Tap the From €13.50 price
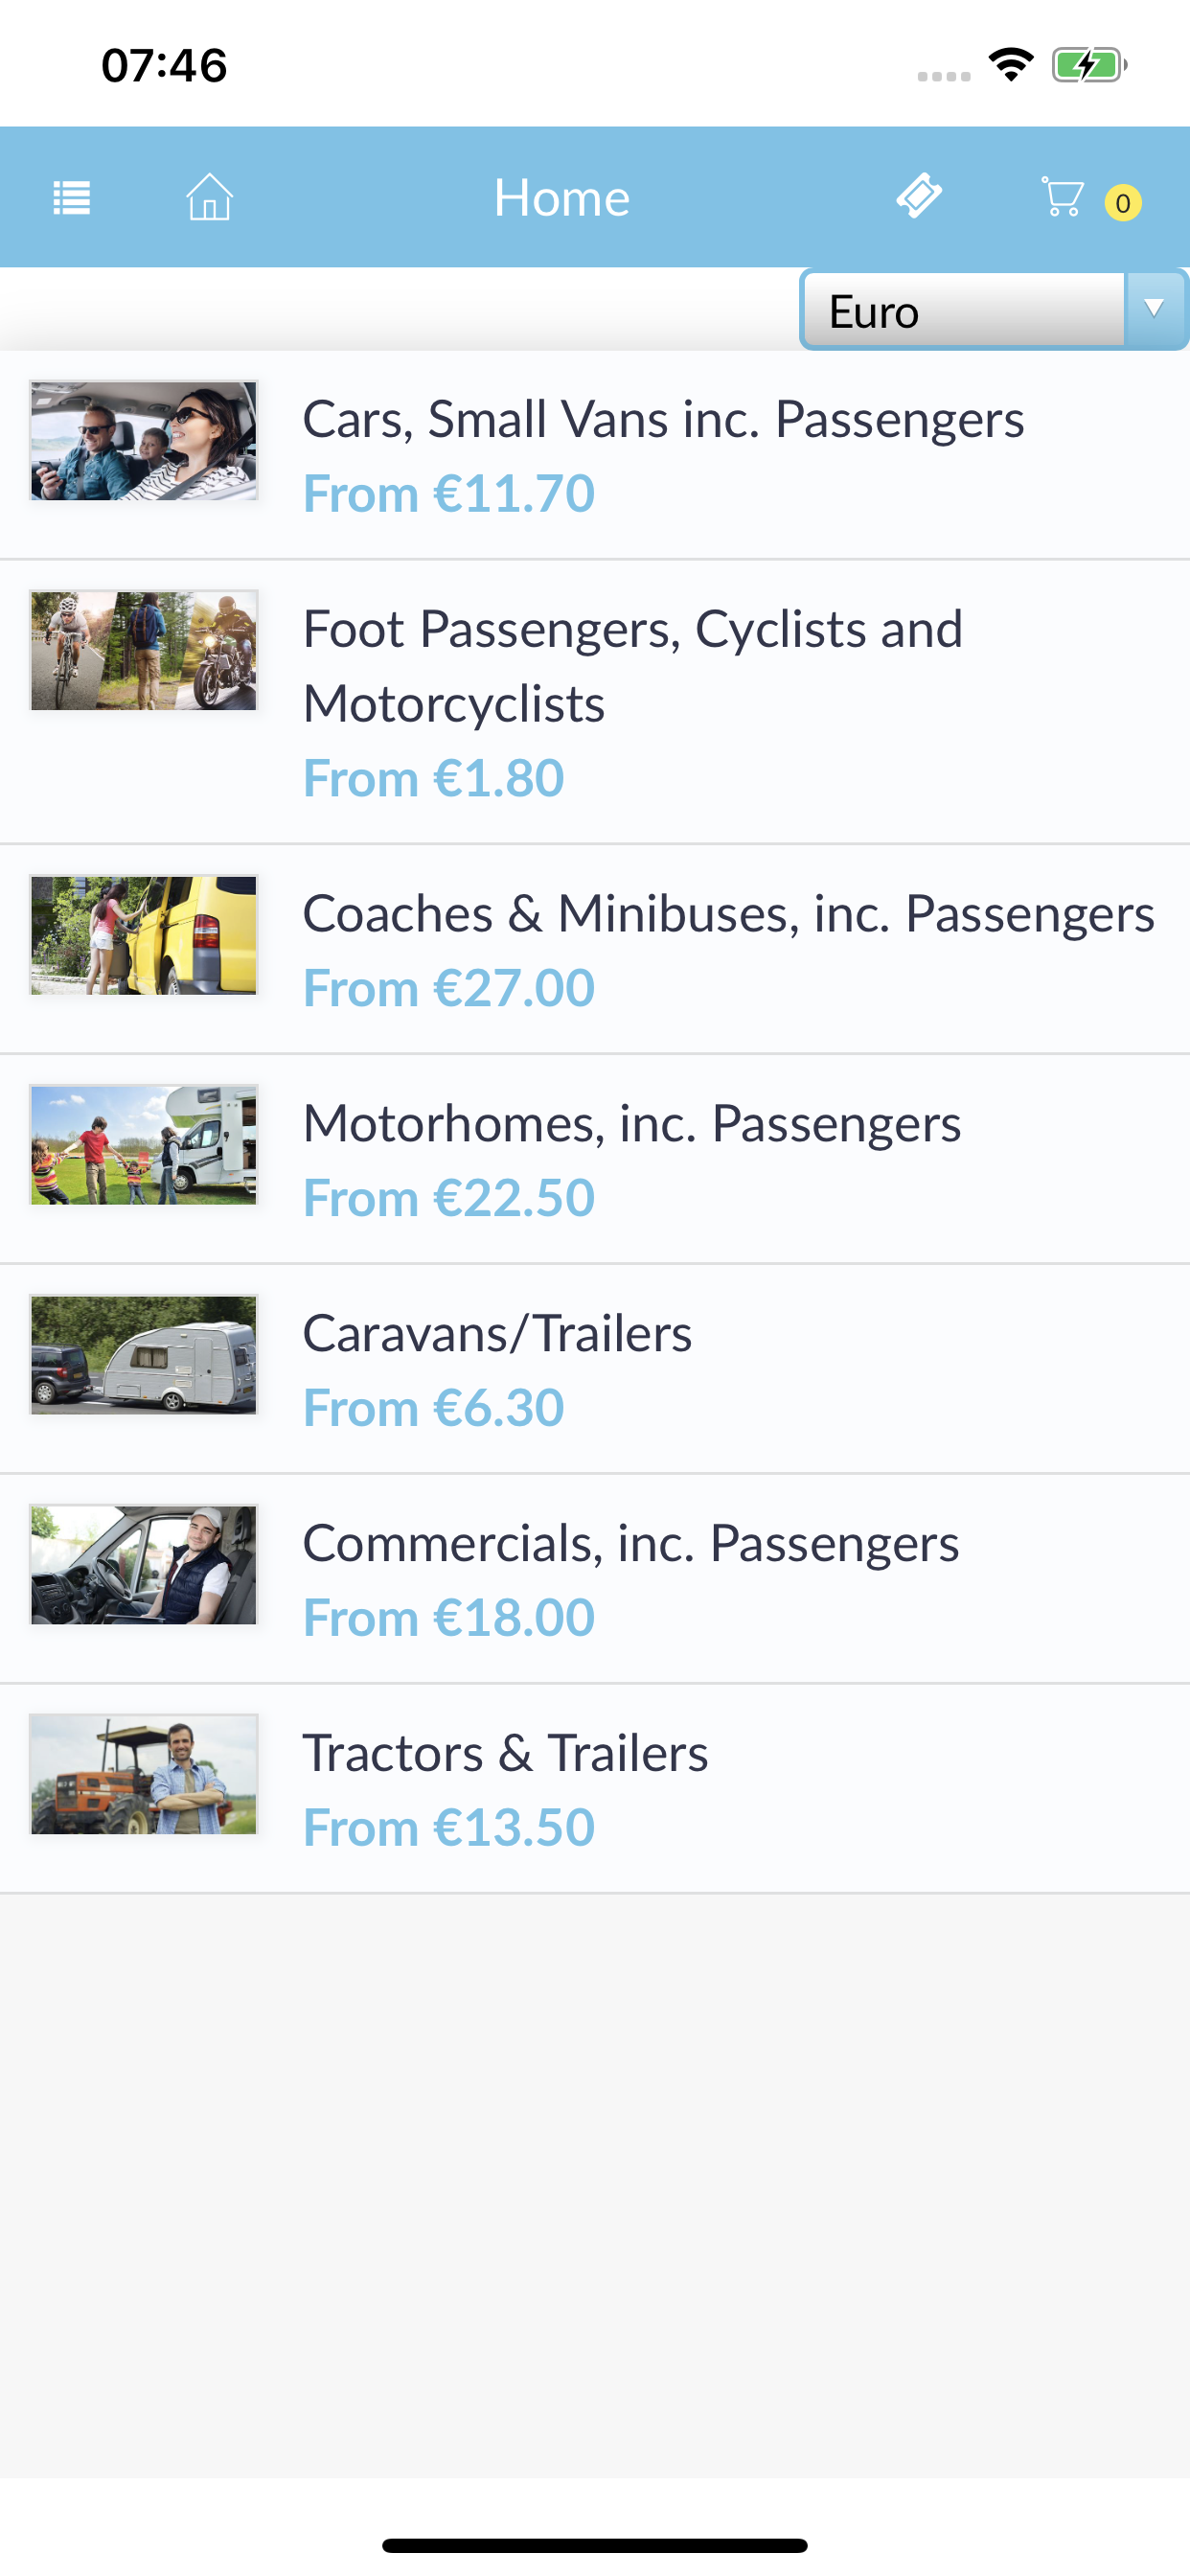 click(449, 1828)
